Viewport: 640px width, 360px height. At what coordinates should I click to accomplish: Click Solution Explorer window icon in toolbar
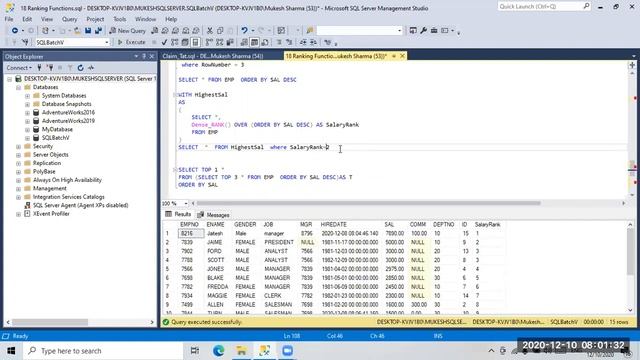point(413,31)
